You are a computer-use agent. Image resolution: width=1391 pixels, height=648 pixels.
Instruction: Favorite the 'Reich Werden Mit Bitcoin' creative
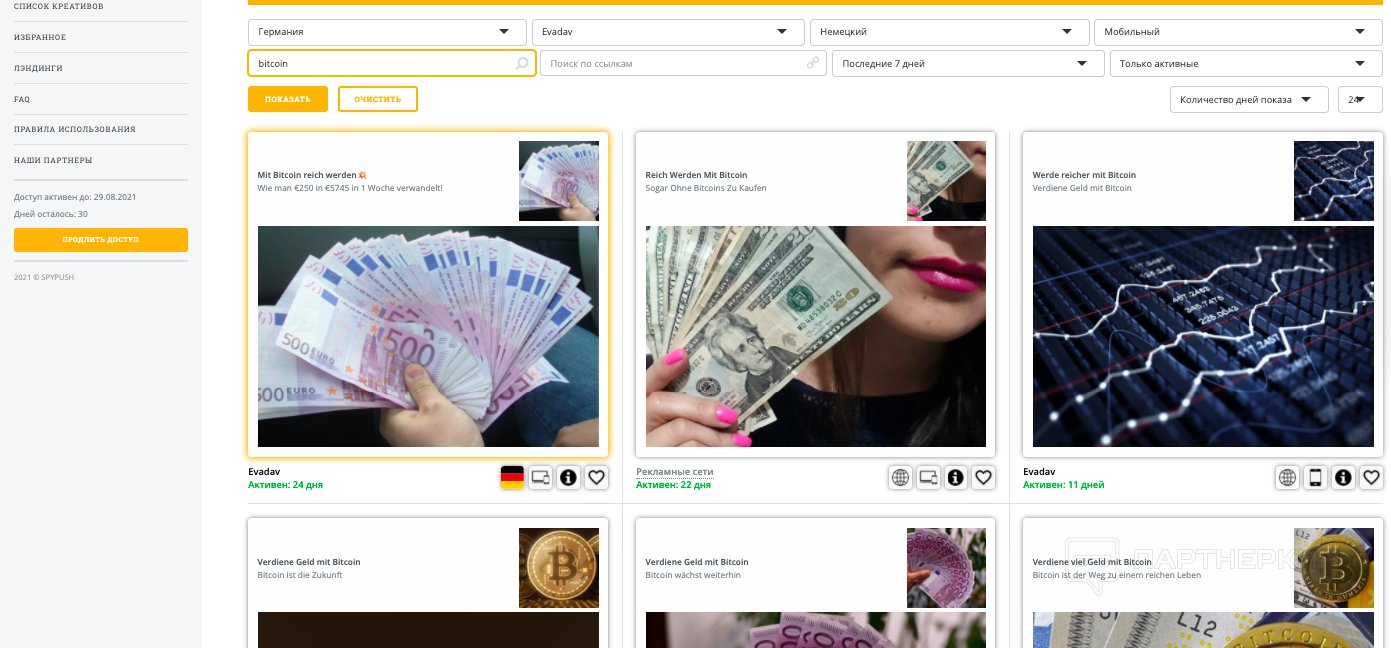(x=984, y=478)
